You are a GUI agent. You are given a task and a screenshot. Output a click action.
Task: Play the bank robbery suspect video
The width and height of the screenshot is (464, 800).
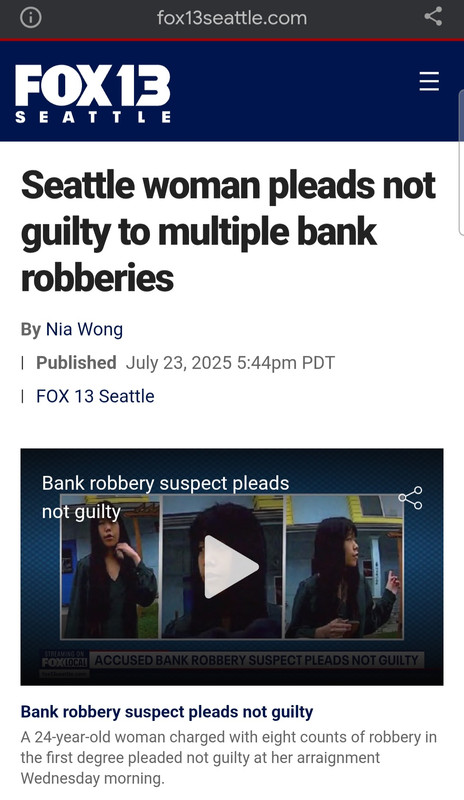[232, 566]
